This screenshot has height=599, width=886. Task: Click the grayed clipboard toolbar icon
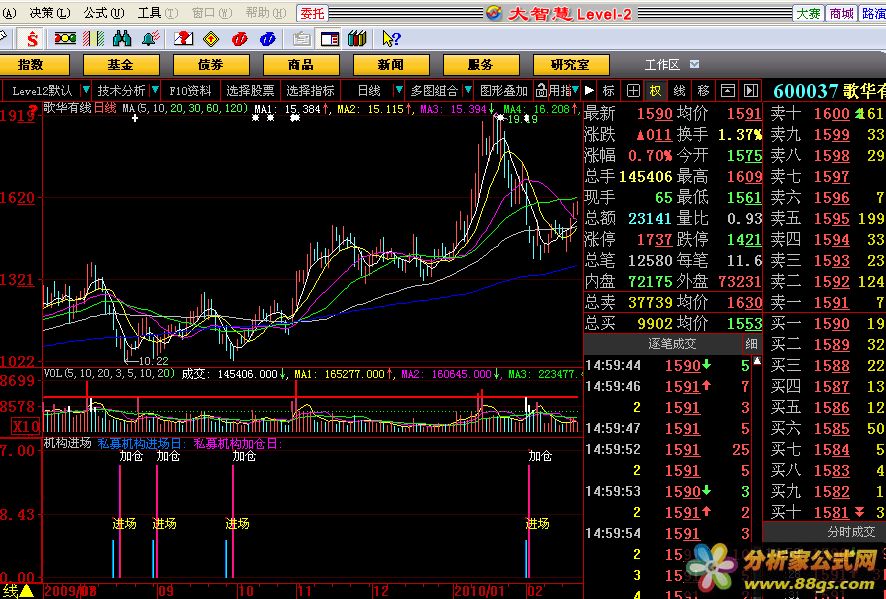302,38
